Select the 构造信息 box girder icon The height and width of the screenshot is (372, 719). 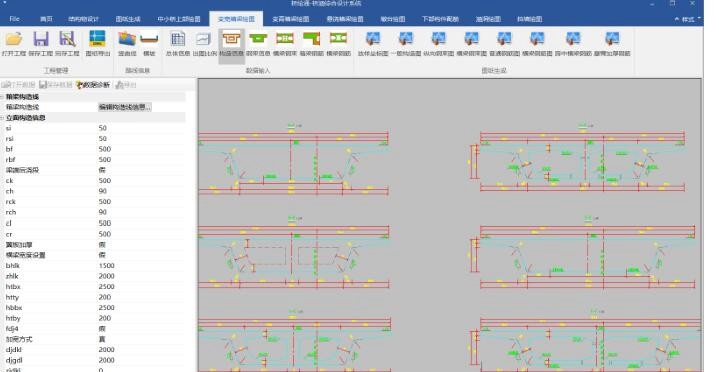pos(231,44)
